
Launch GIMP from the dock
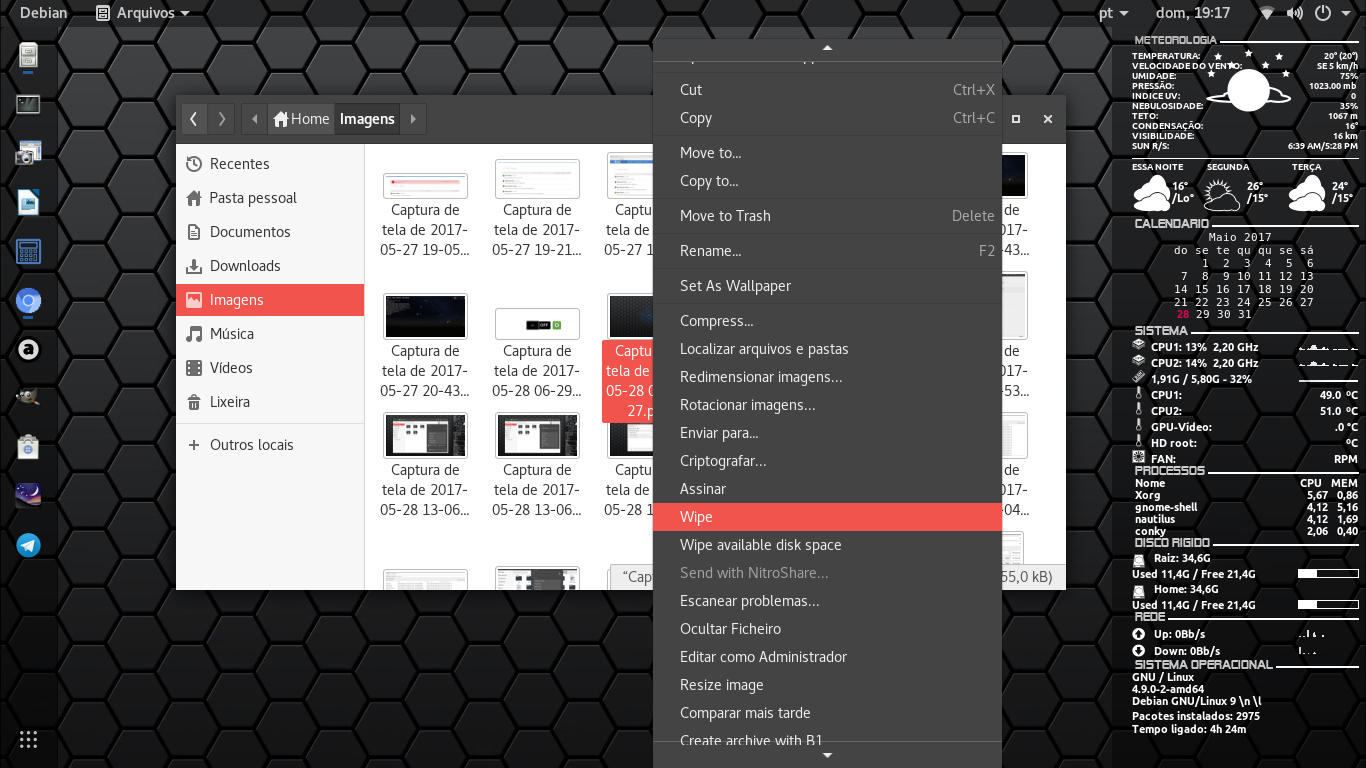[28, 397]
